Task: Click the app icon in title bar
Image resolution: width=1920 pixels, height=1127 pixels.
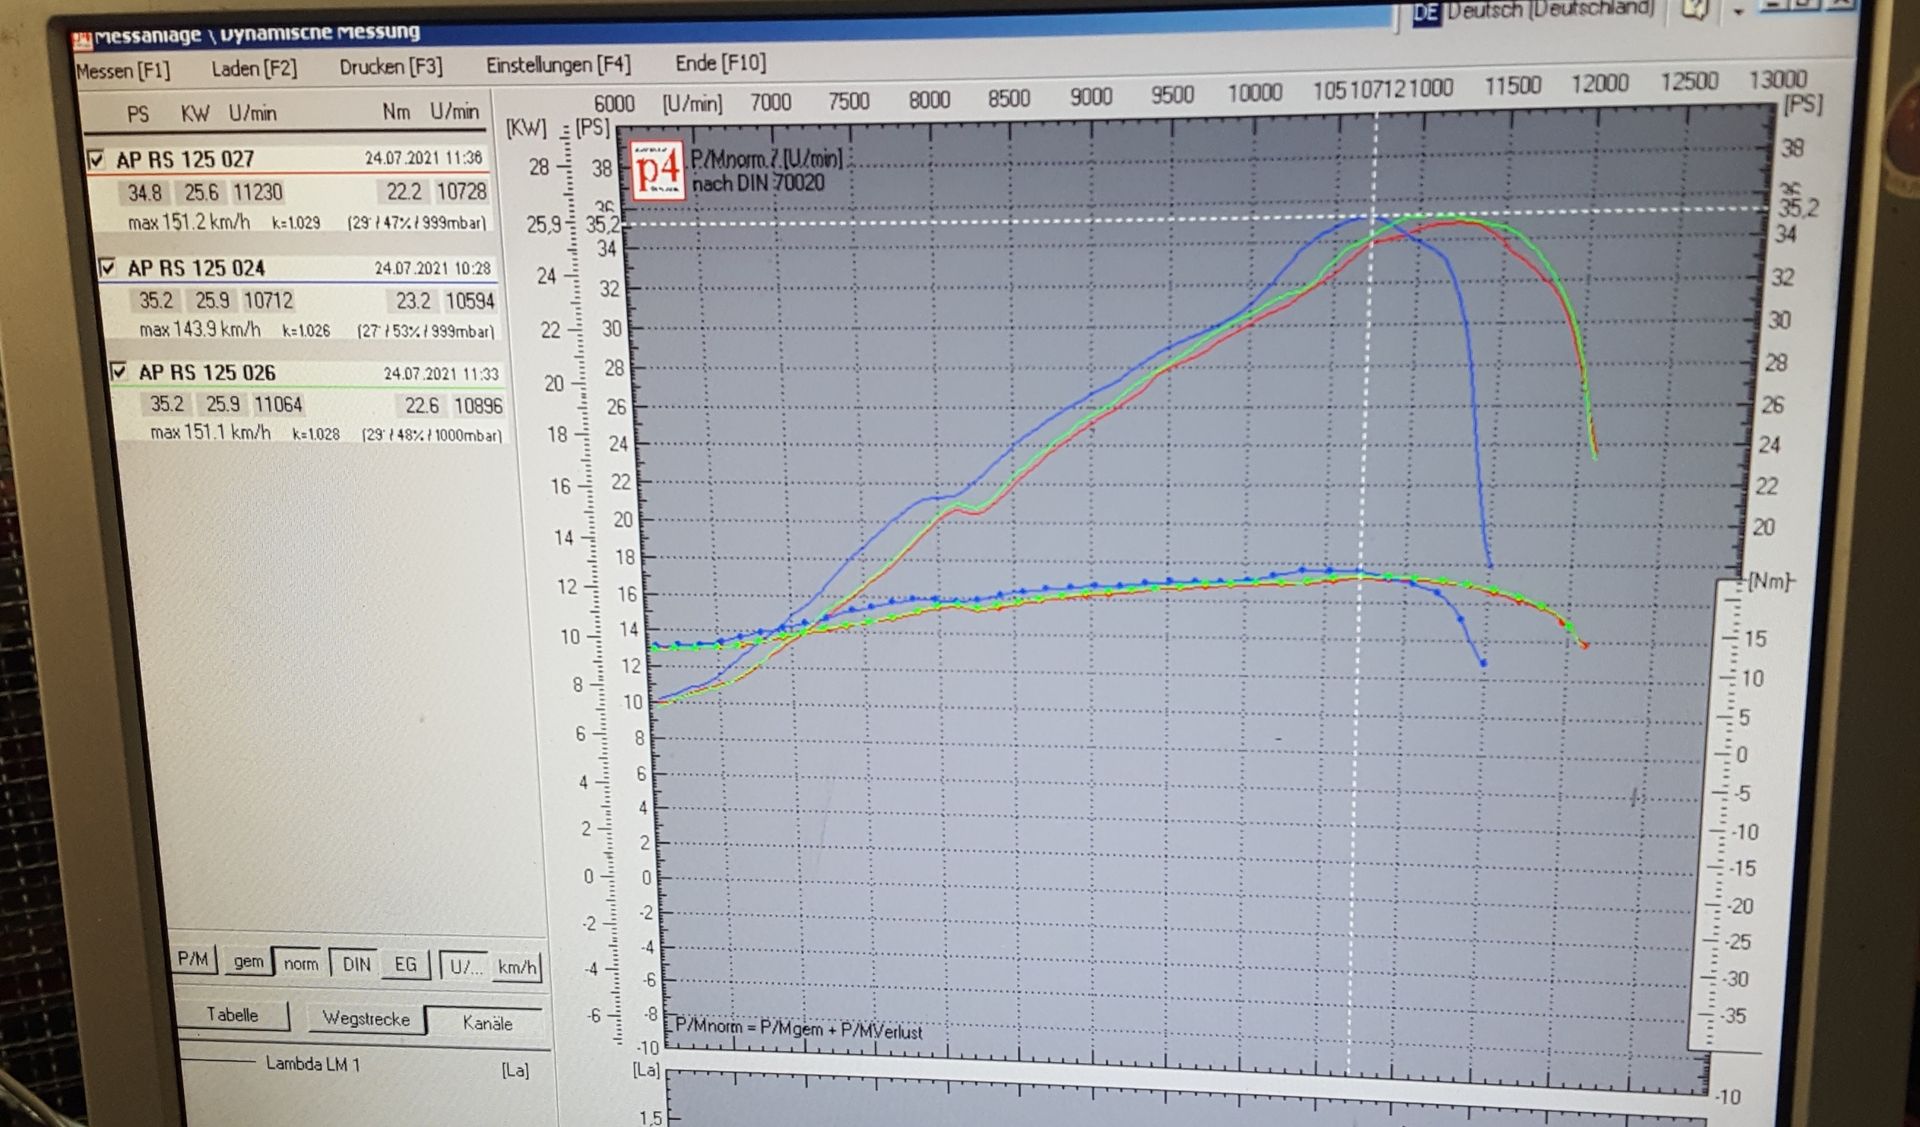Action: pos(82,40)
